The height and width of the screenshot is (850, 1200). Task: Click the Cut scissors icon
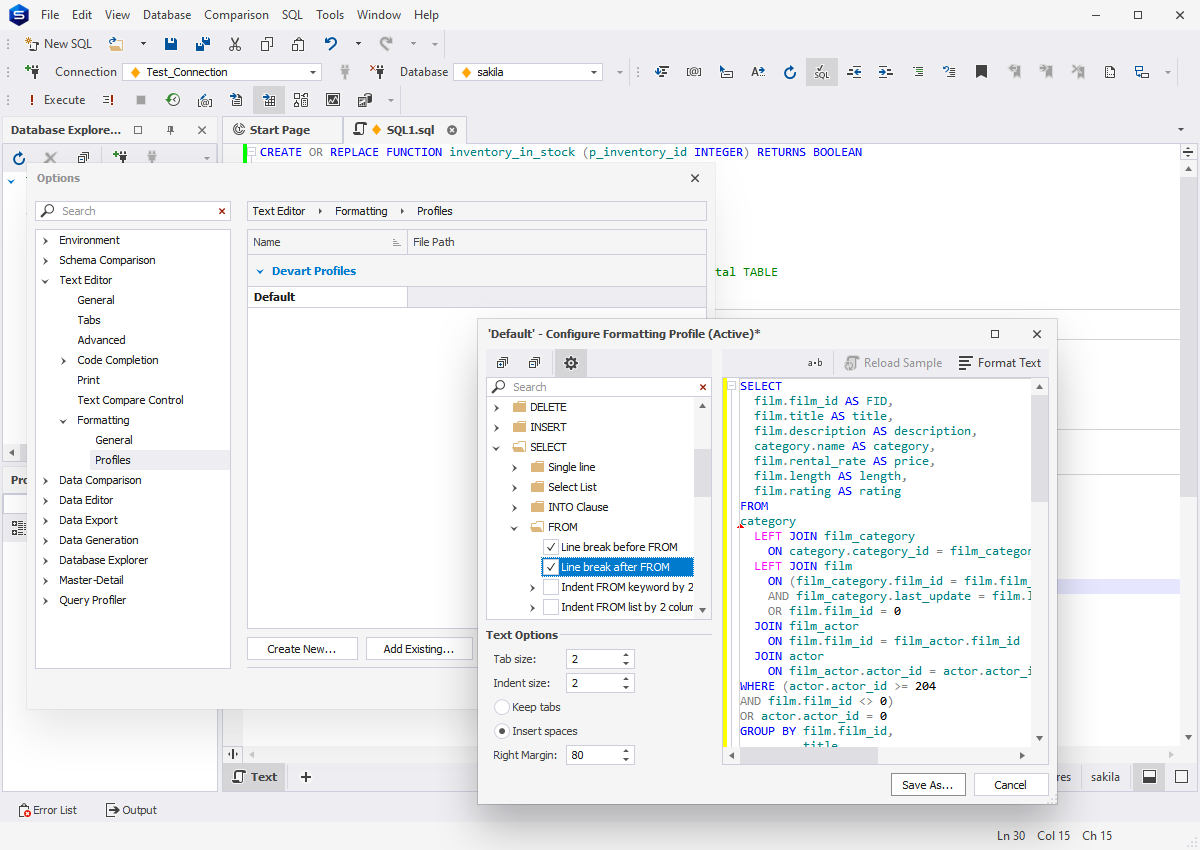coord(235,44)
